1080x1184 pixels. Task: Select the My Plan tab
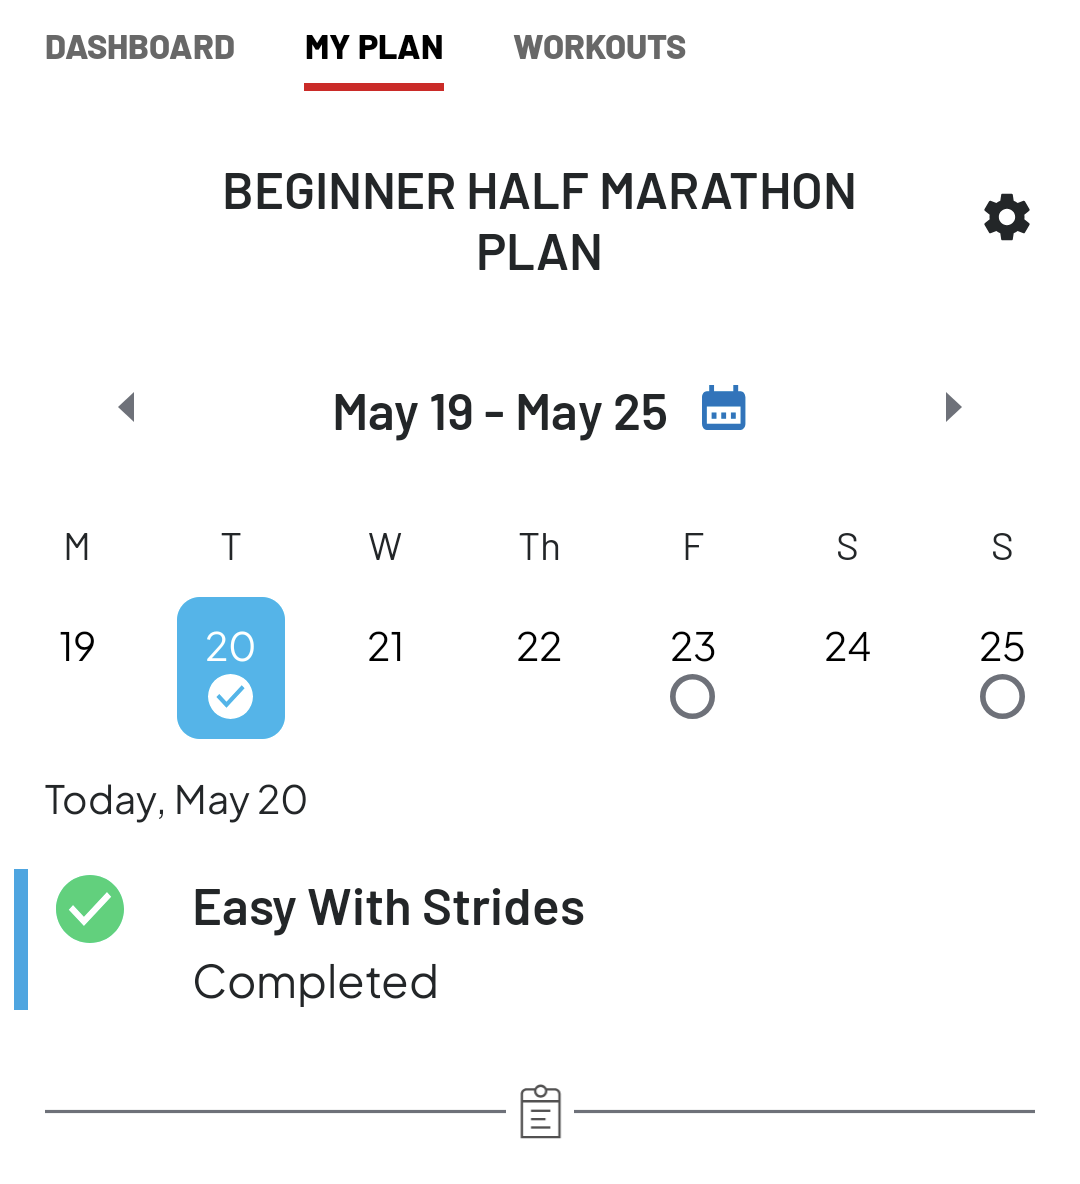(x=374, y=48)
